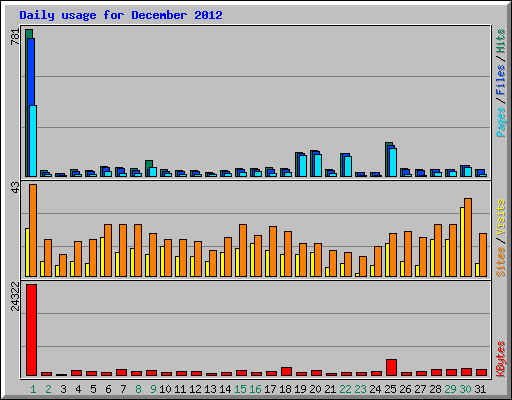The width and height of the screenshot is (512, 400).
Task: Click day label '13' on the x-axis
Action: [210, 389]
